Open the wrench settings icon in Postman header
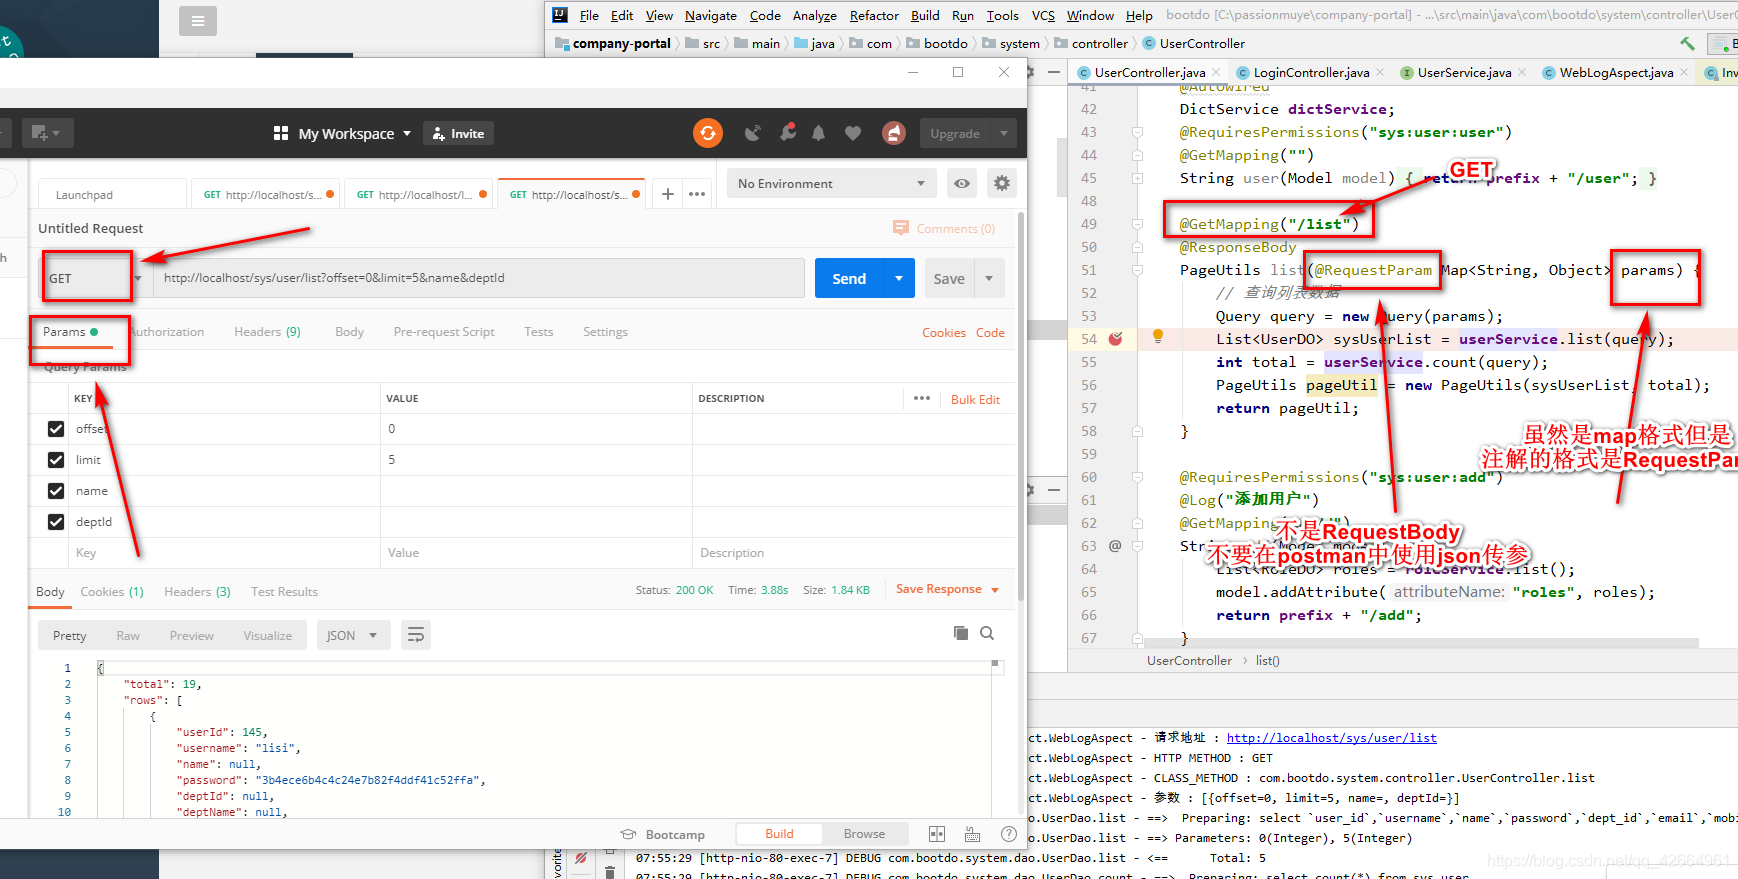1738x879 pixels. [x=788, y=133]
